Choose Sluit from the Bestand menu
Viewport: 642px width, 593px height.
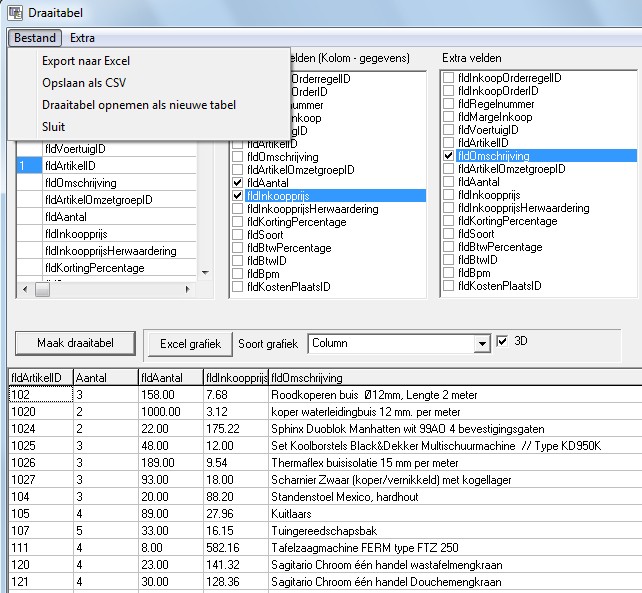tap(53, 127)
